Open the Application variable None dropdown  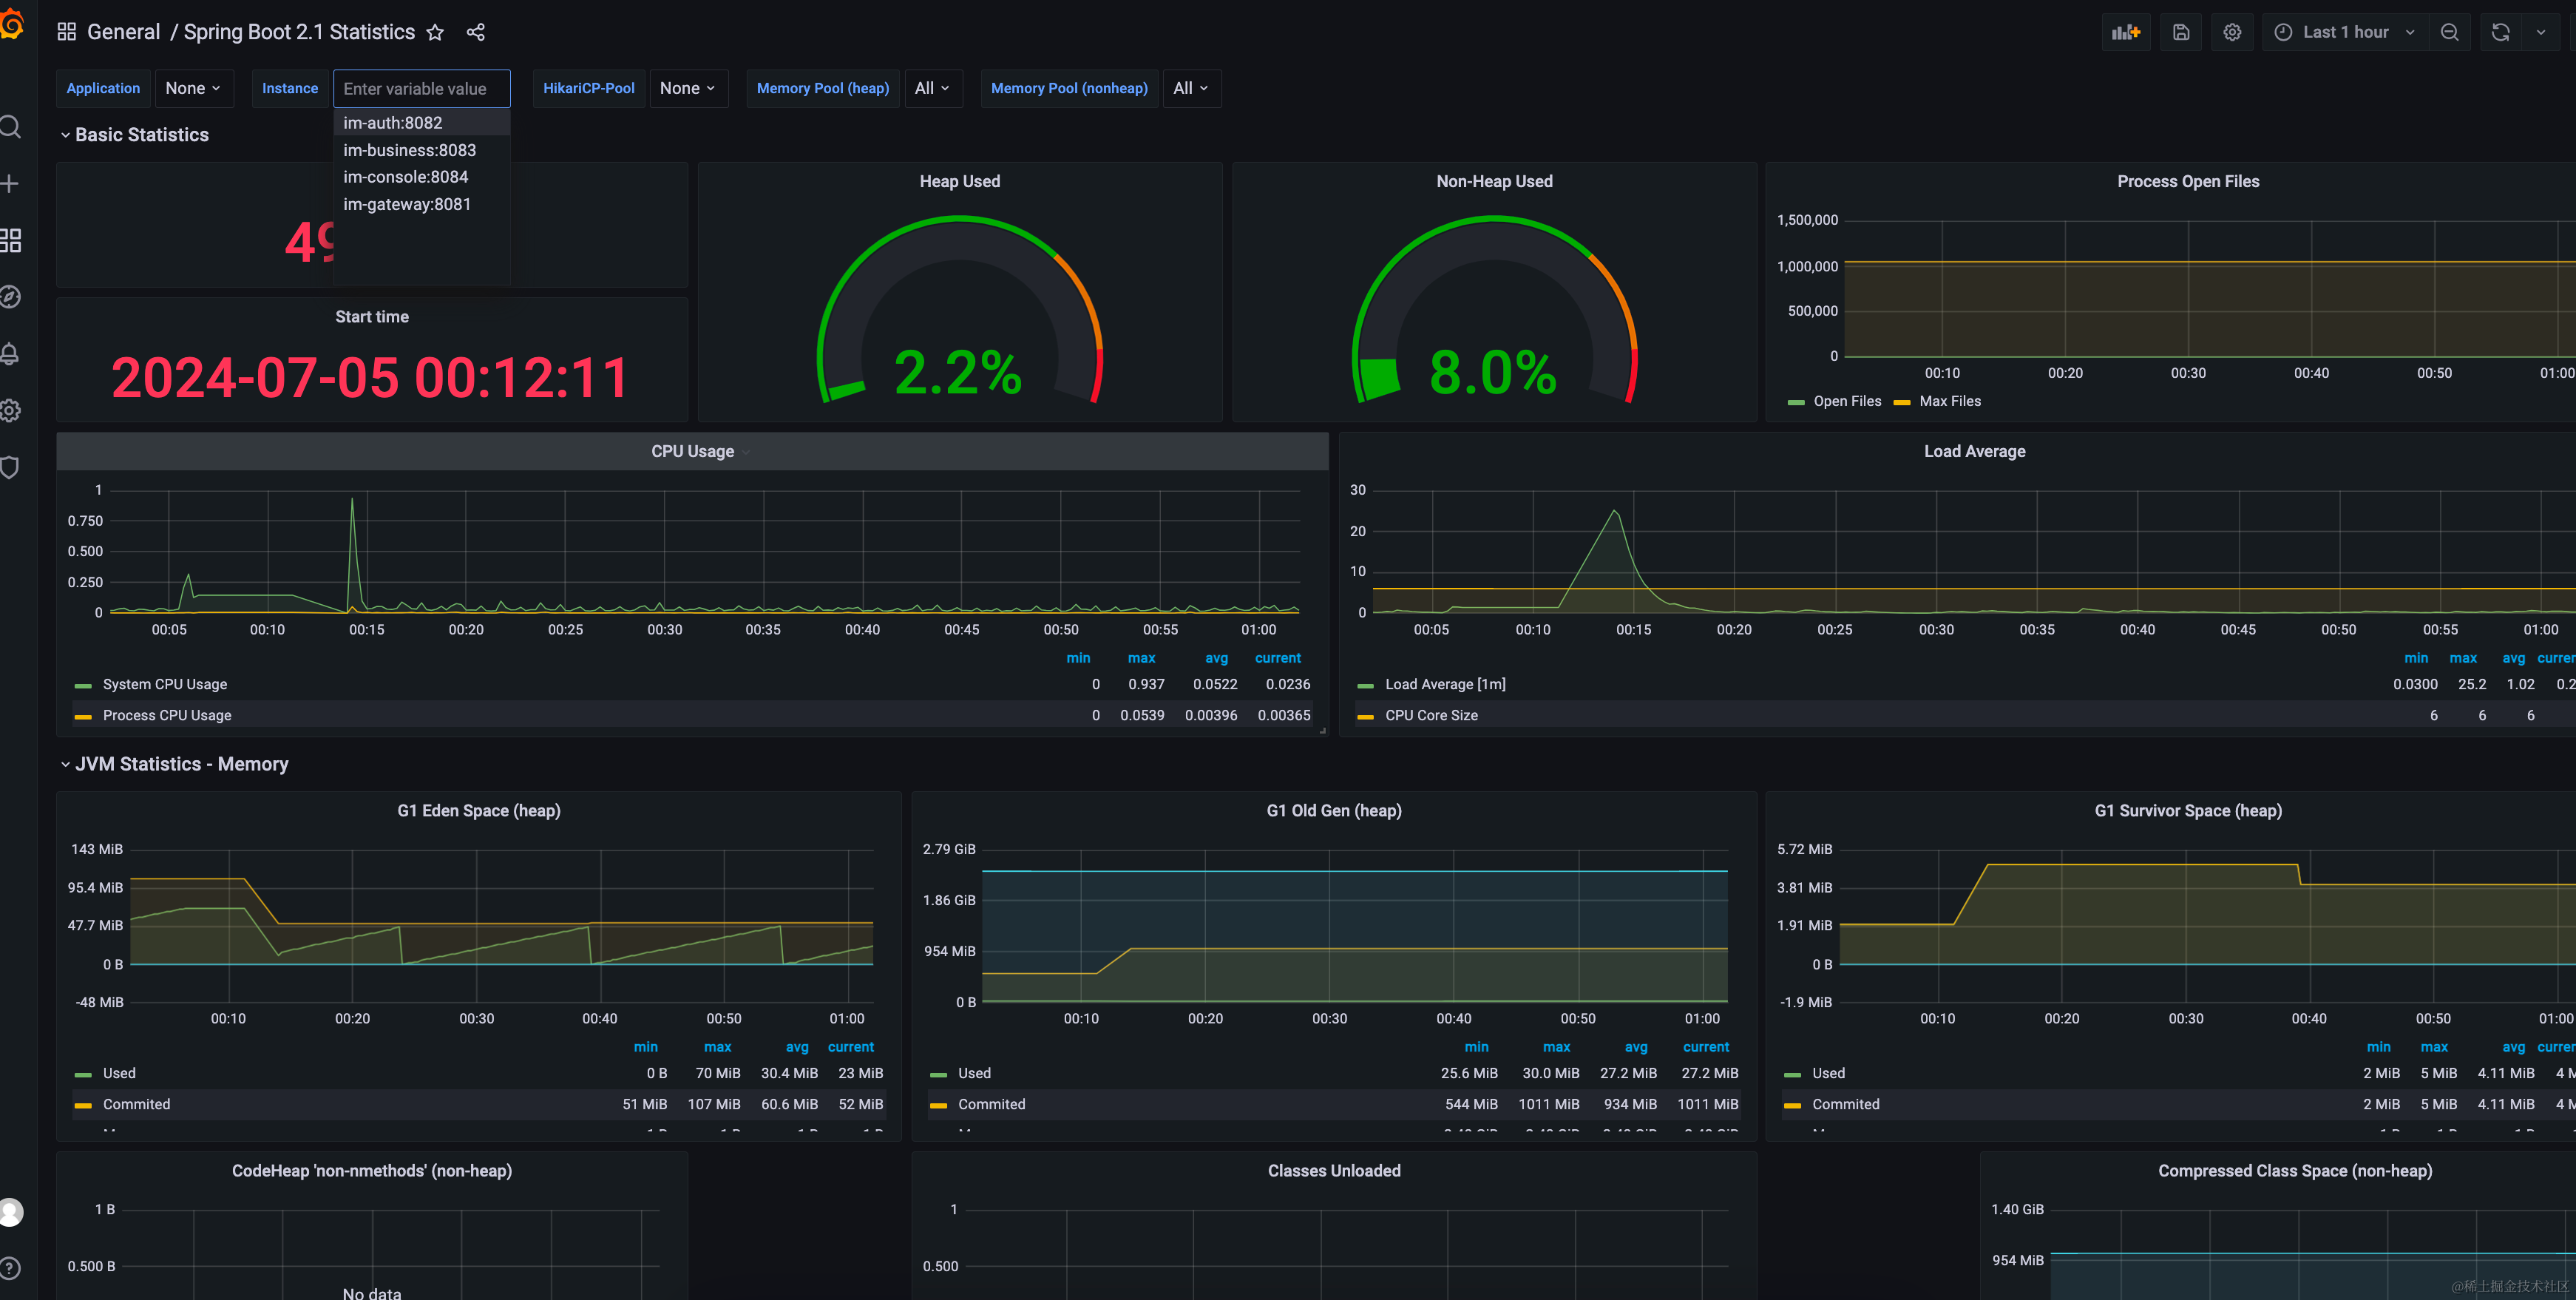(193, 88)
